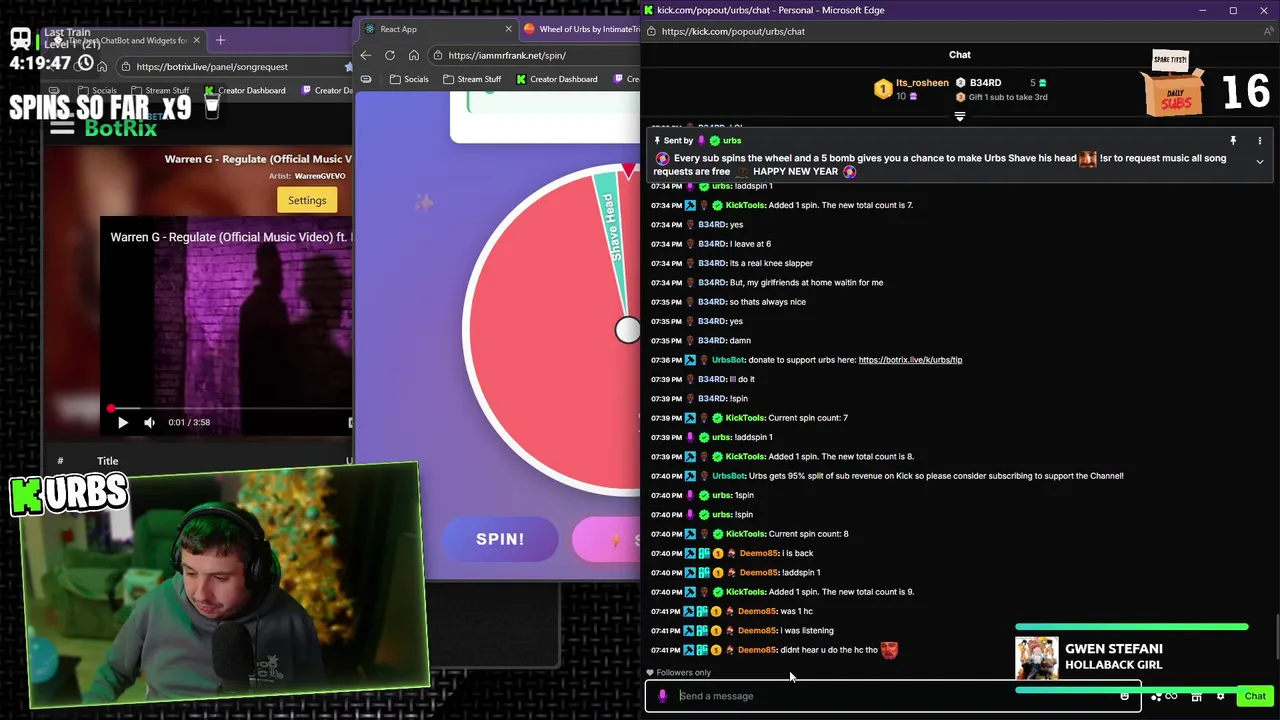Open the chat shop icon

click(x=1196, y=696)
